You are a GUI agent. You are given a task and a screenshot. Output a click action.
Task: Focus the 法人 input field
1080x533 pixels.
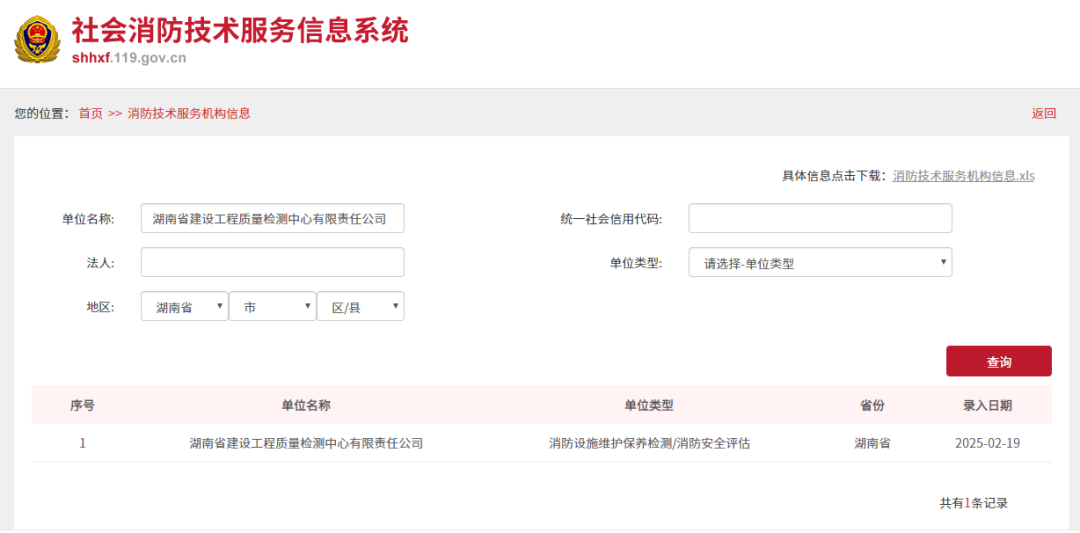(x=273, y=262)
